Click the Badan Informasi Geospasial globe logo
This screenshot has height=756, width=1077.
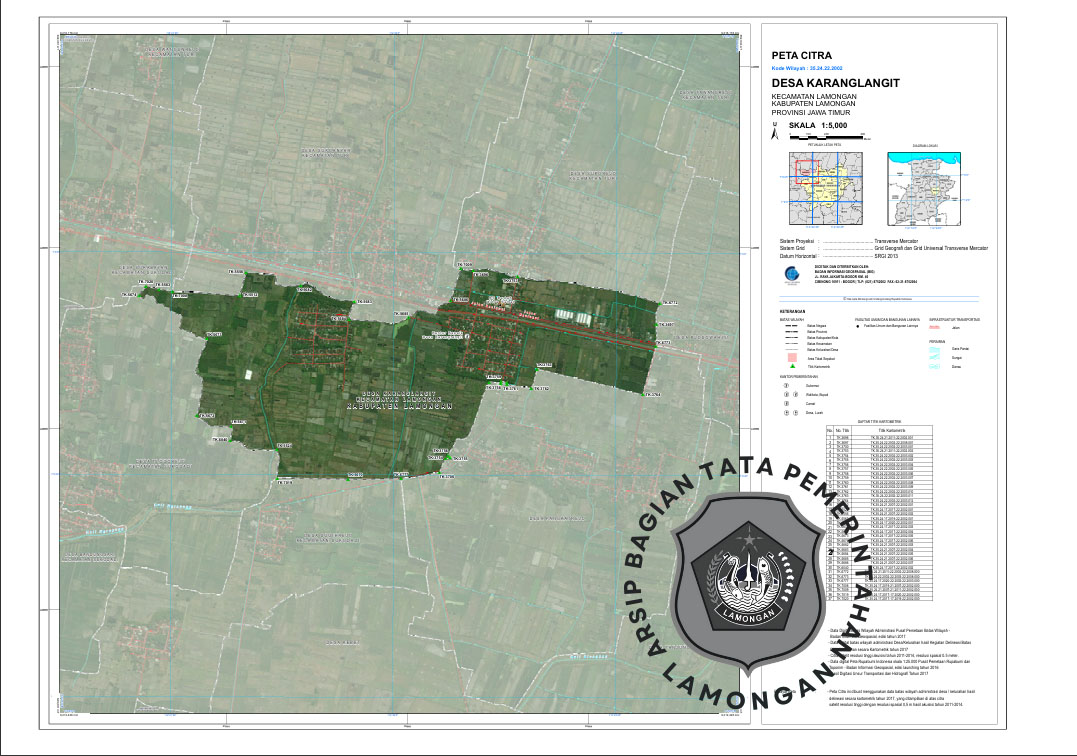tap(790, 275)
